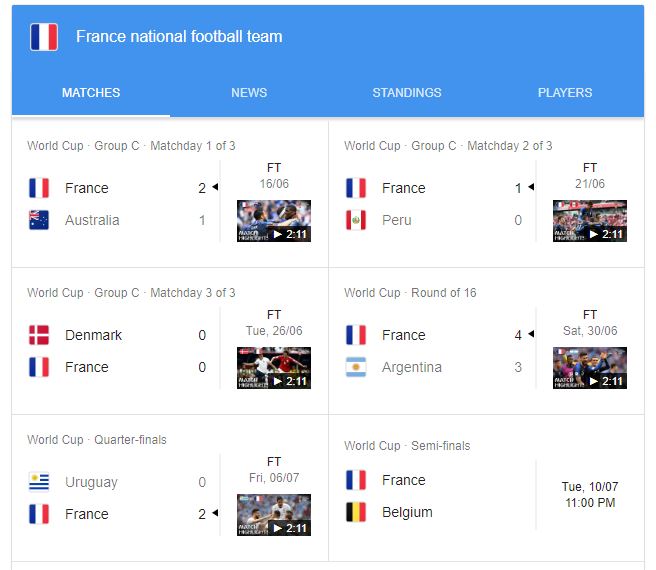Click the Denmark flag icon

point(39,335)
